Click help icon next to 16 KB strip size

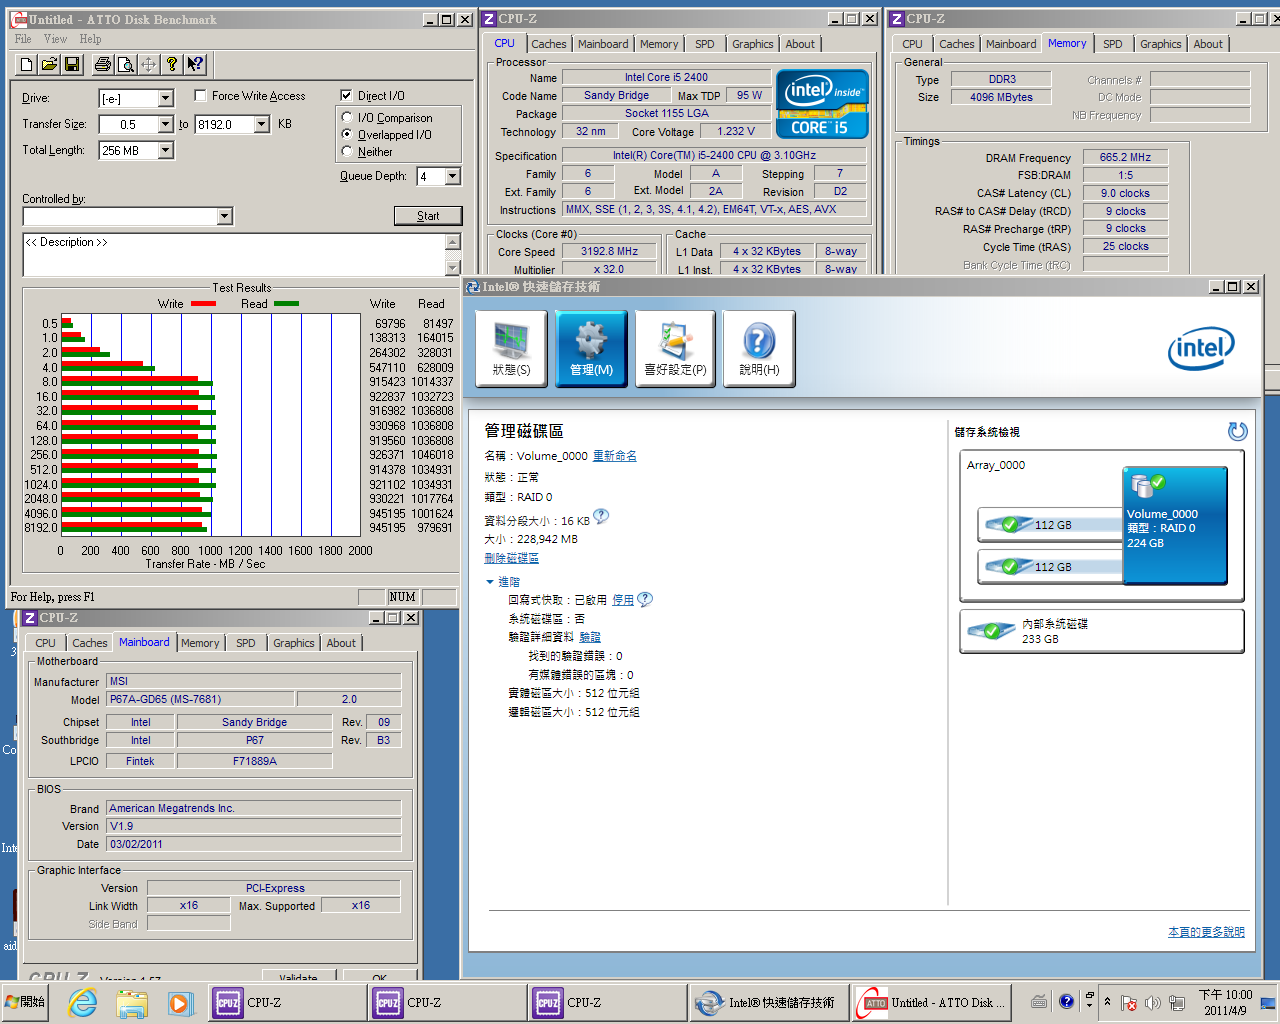(x=601, y=517)
